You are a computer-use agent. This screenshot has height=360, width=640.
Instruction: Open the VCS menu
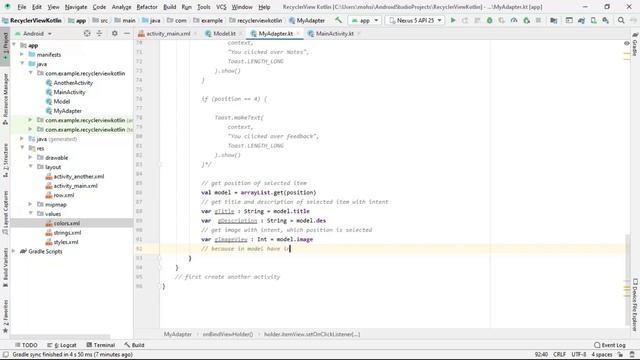click(x=221, y=7)
